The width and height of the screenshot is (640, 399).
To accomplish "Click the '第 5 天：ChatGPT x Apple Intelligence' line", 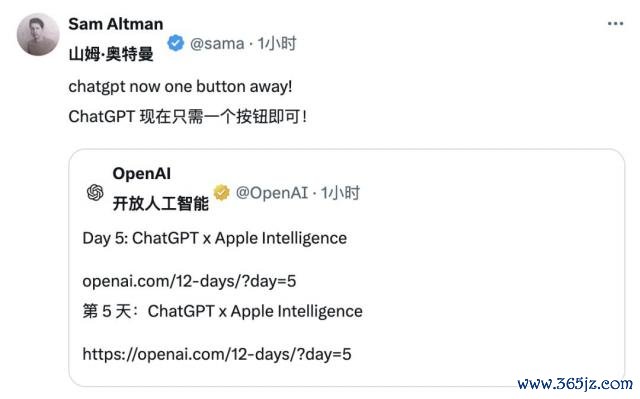I will (222, 311).
